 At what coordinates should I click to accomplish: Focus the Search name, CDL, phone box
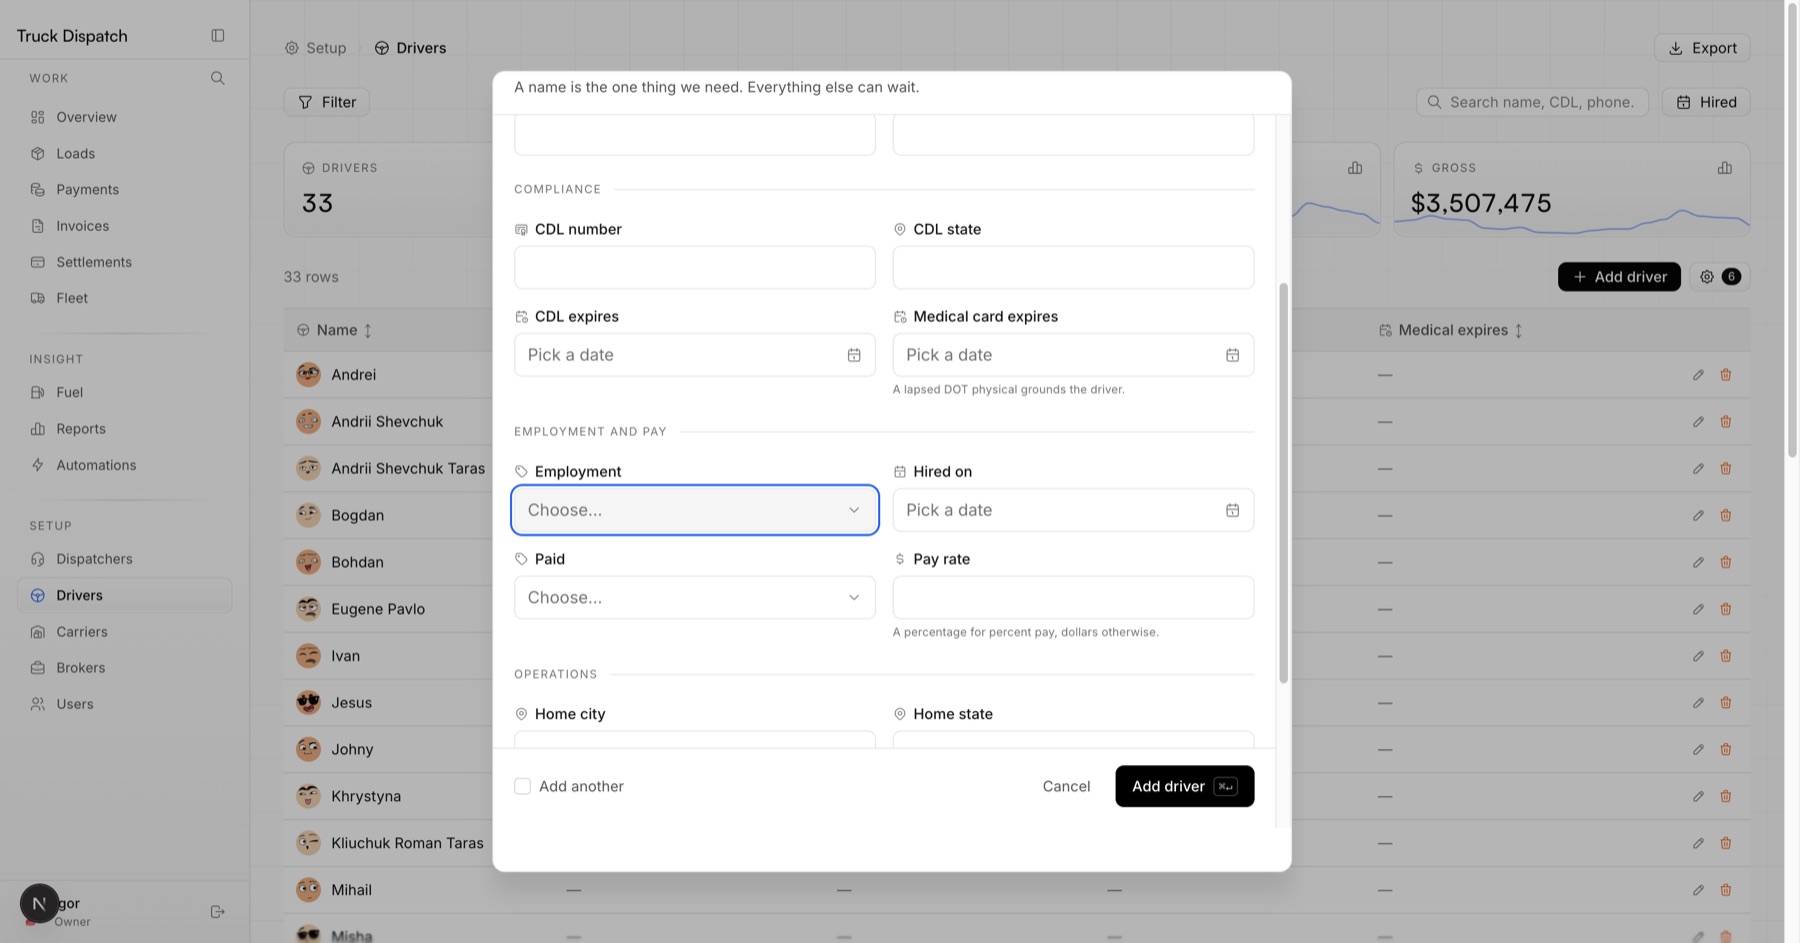(x=1532, y=102)
